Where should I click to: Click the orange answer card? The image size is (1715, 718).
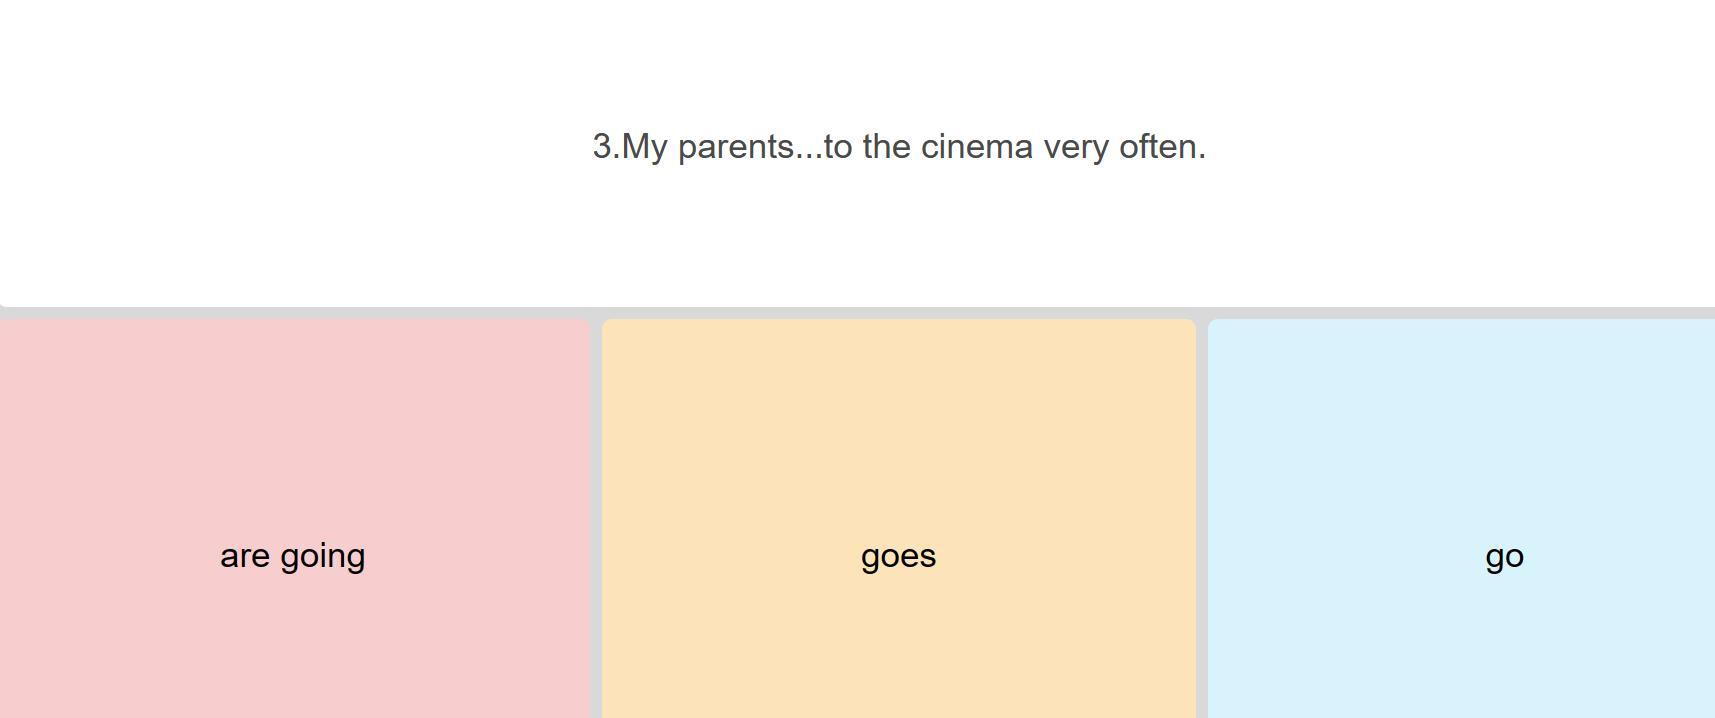point(898,518)
